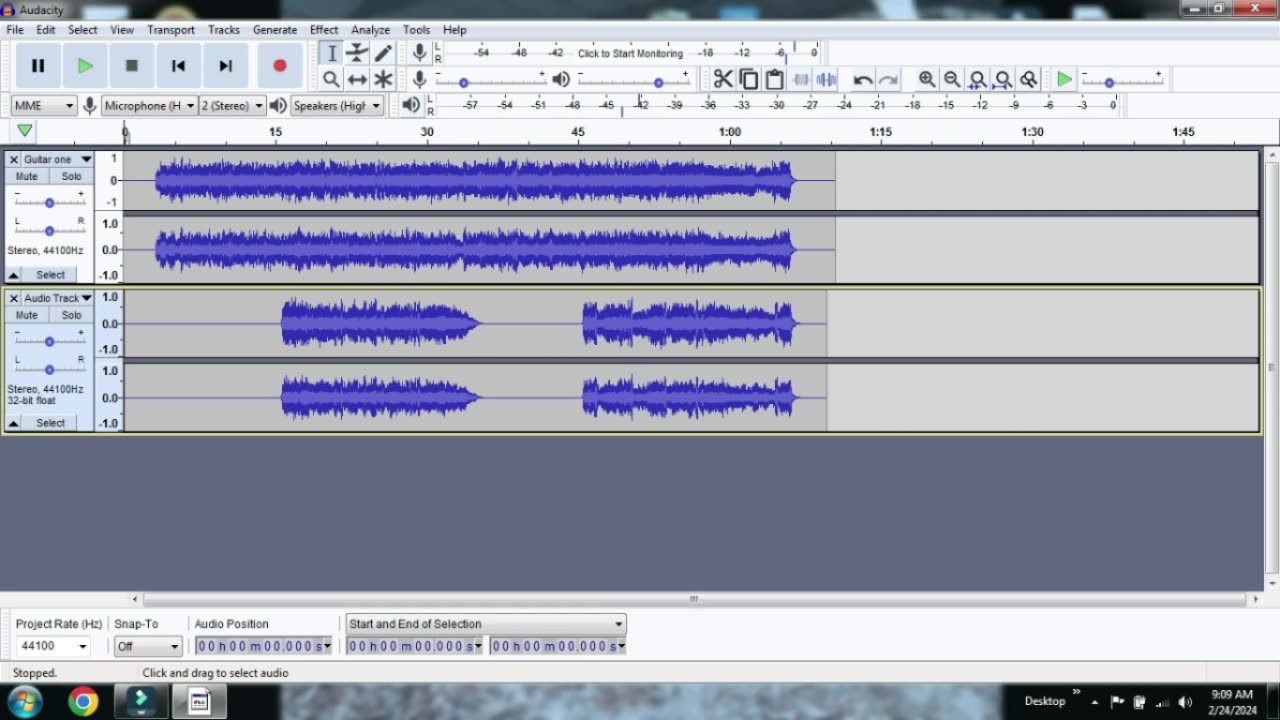Click Fit selection to width icon

(978, 79)
